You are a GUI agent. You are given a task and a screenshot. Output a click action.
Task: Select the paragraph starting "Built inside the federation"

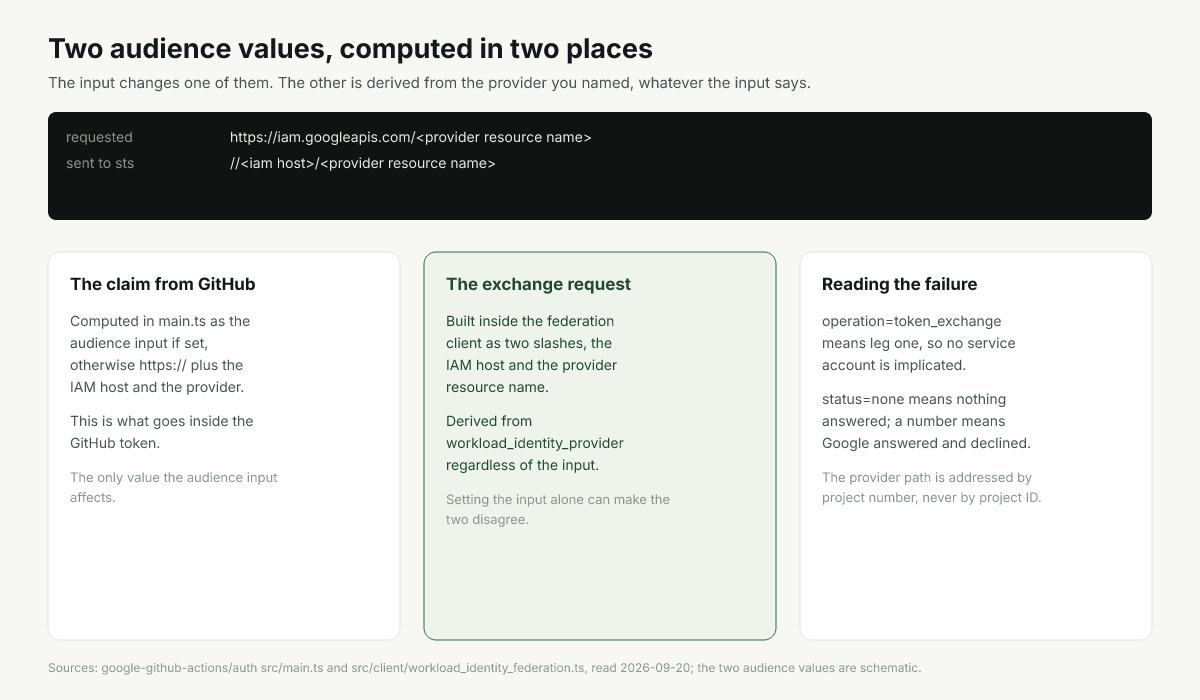tap(532, 354)
